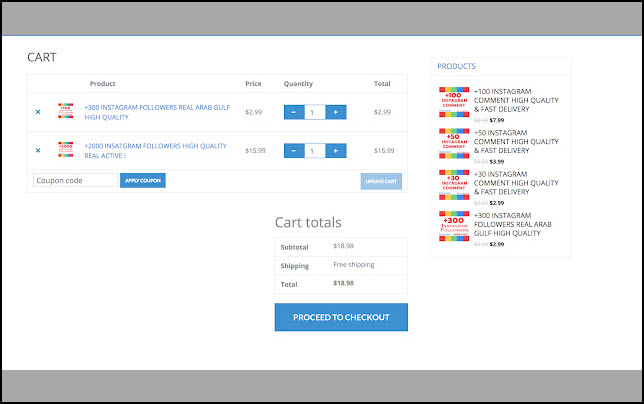
Task: Select the $3.99 sale price
Action: click(497, 162)
